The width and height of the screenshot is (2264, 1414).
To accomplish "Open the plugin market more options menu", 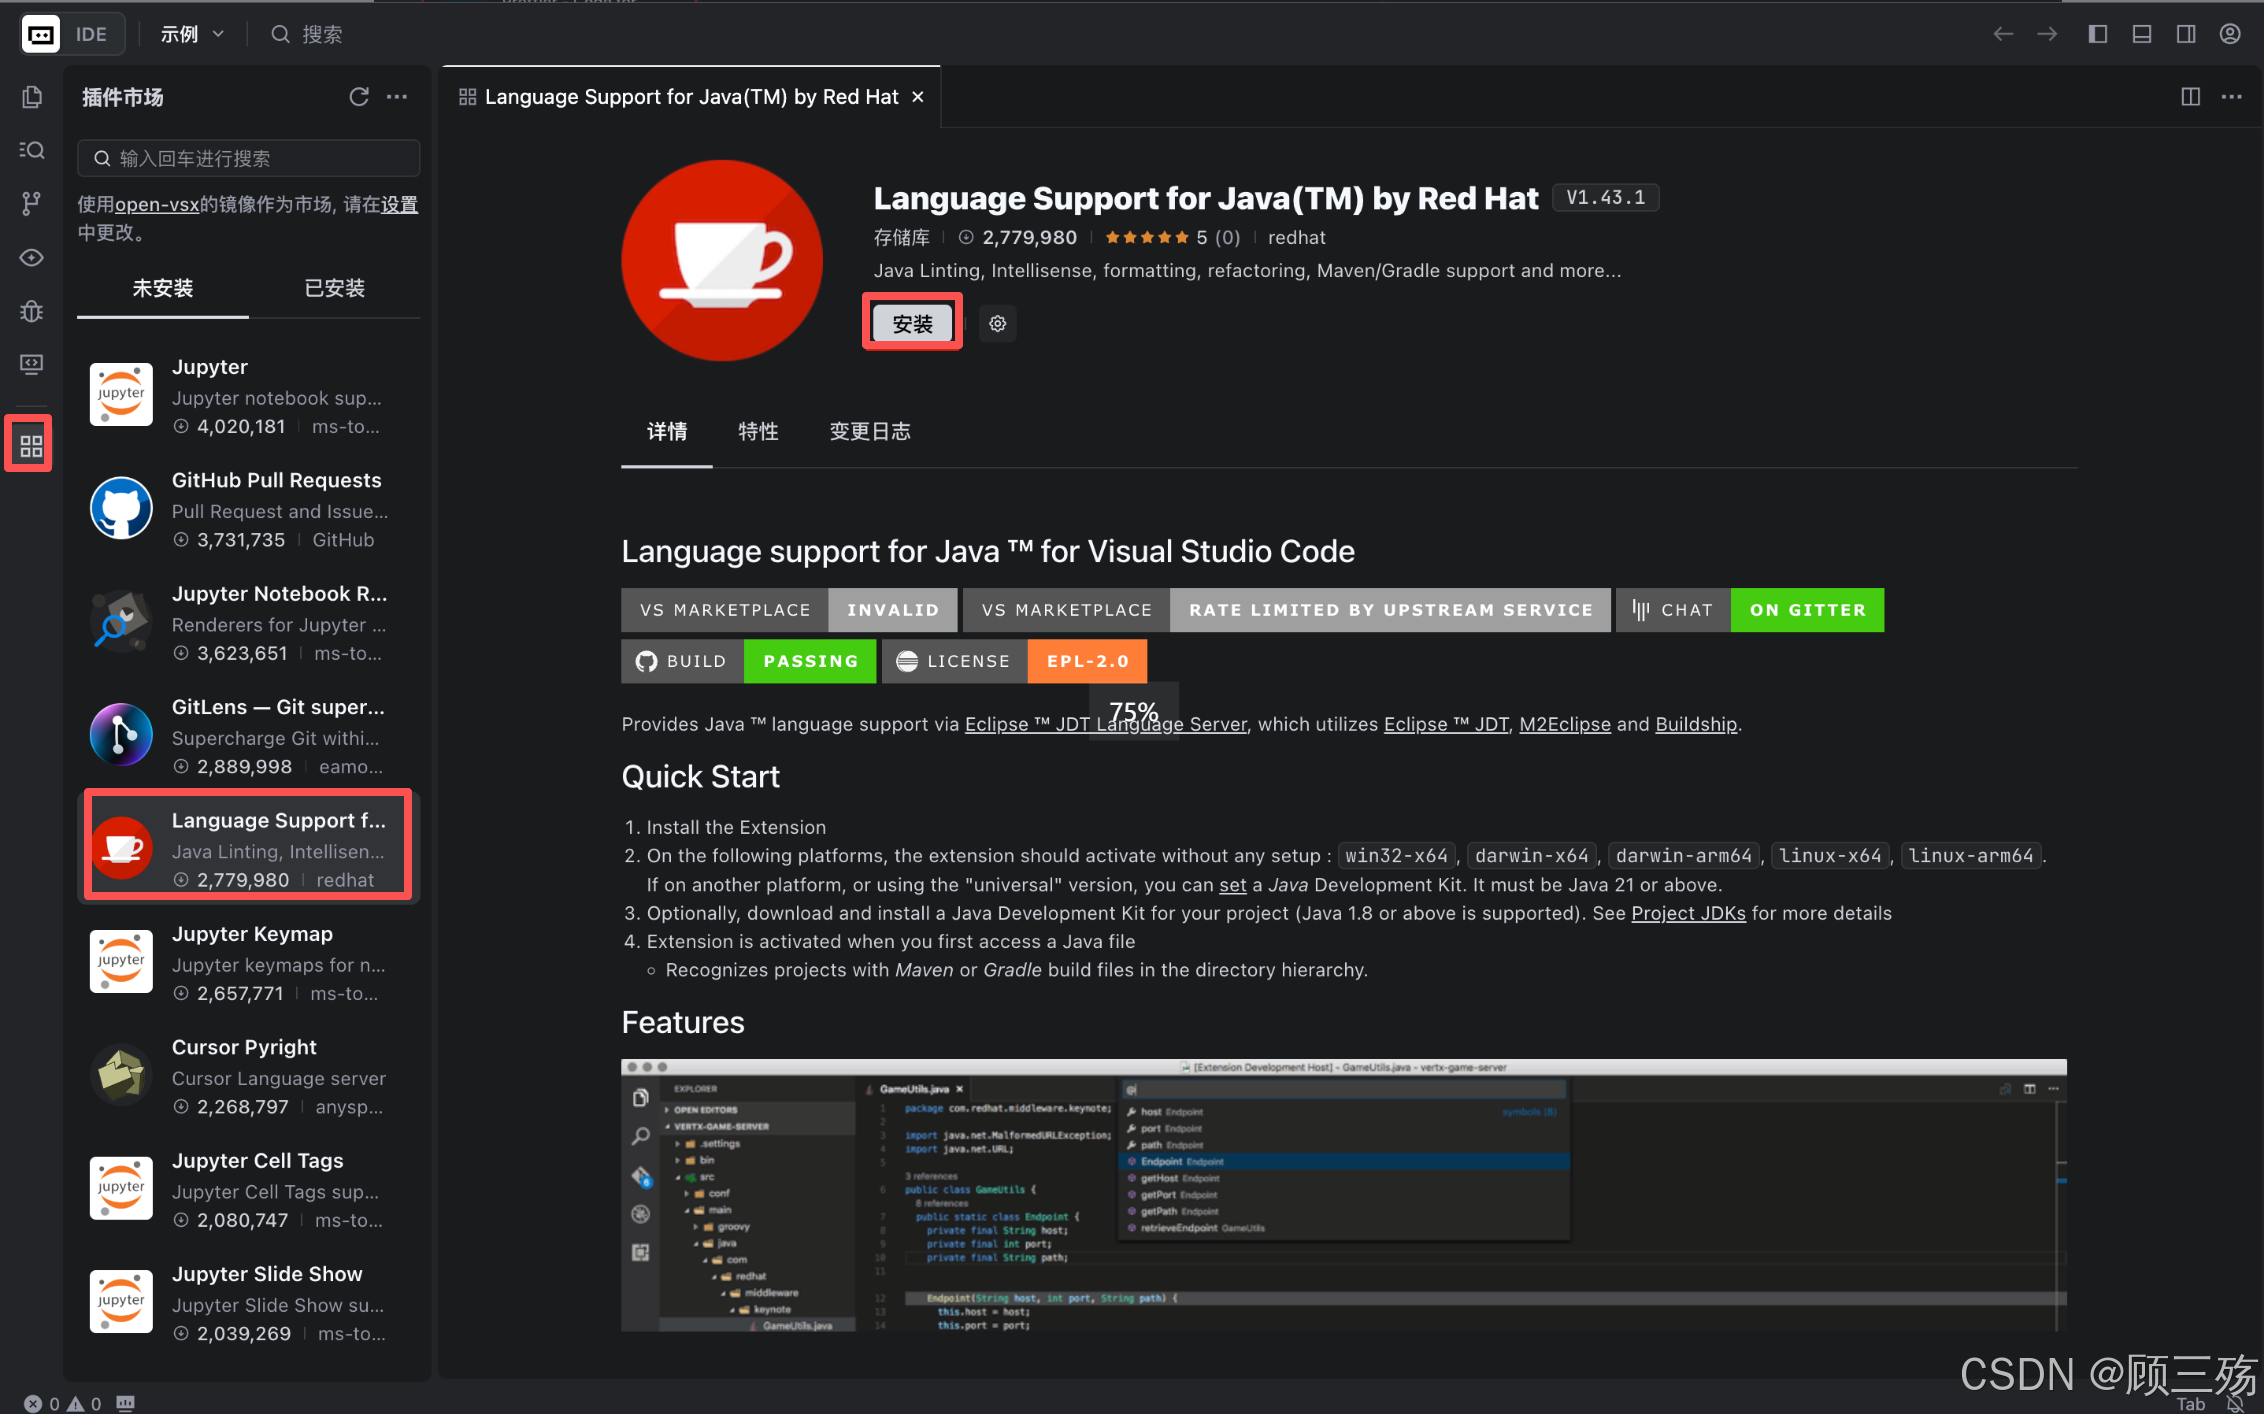I will [x=397, y=97].
